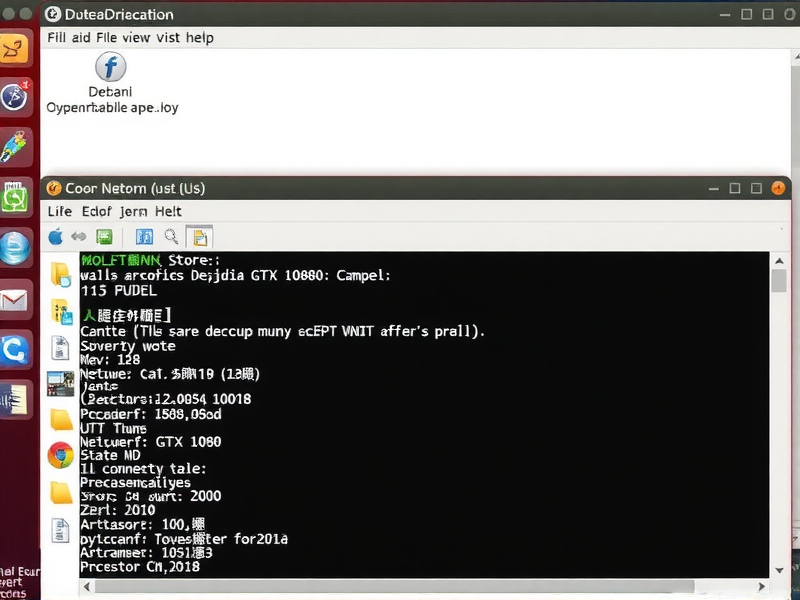
Task: Click the Apple icon on the toolbar
Action: [x=57, y=237]
